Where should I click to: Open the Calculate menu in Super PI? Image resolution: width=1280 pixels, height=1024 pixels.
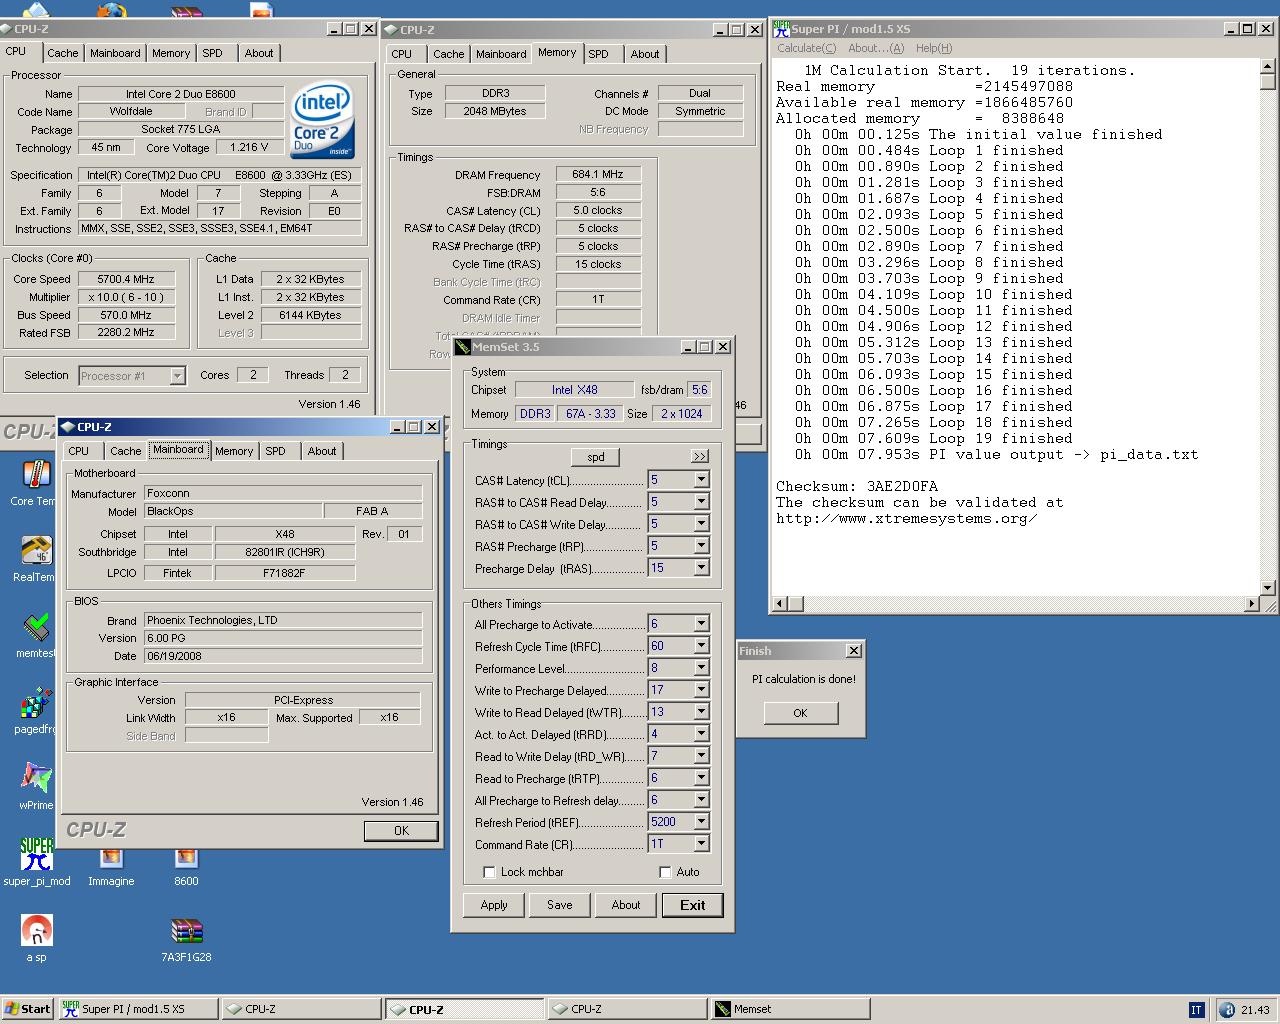(x=806, y=48)
